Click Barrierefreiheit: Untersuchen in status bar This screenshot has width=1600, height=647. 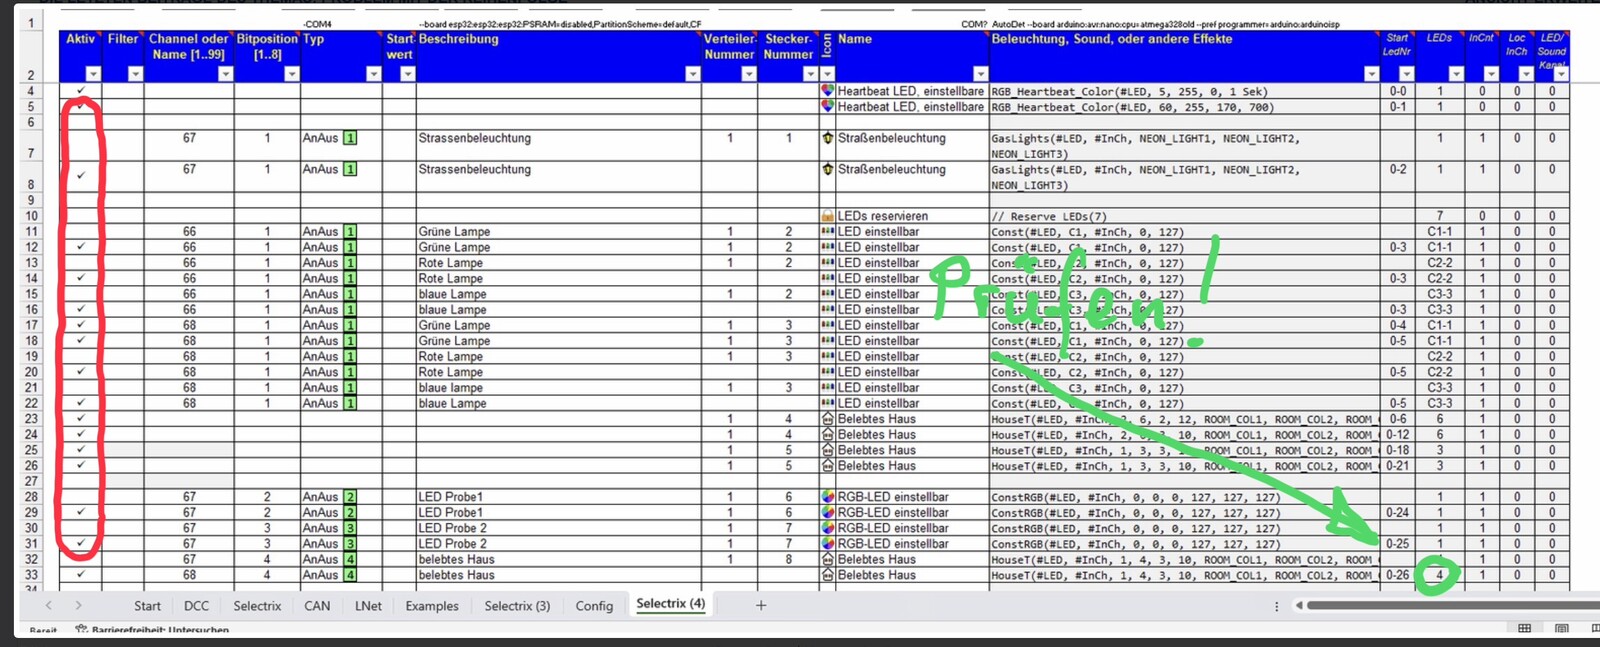159,630
